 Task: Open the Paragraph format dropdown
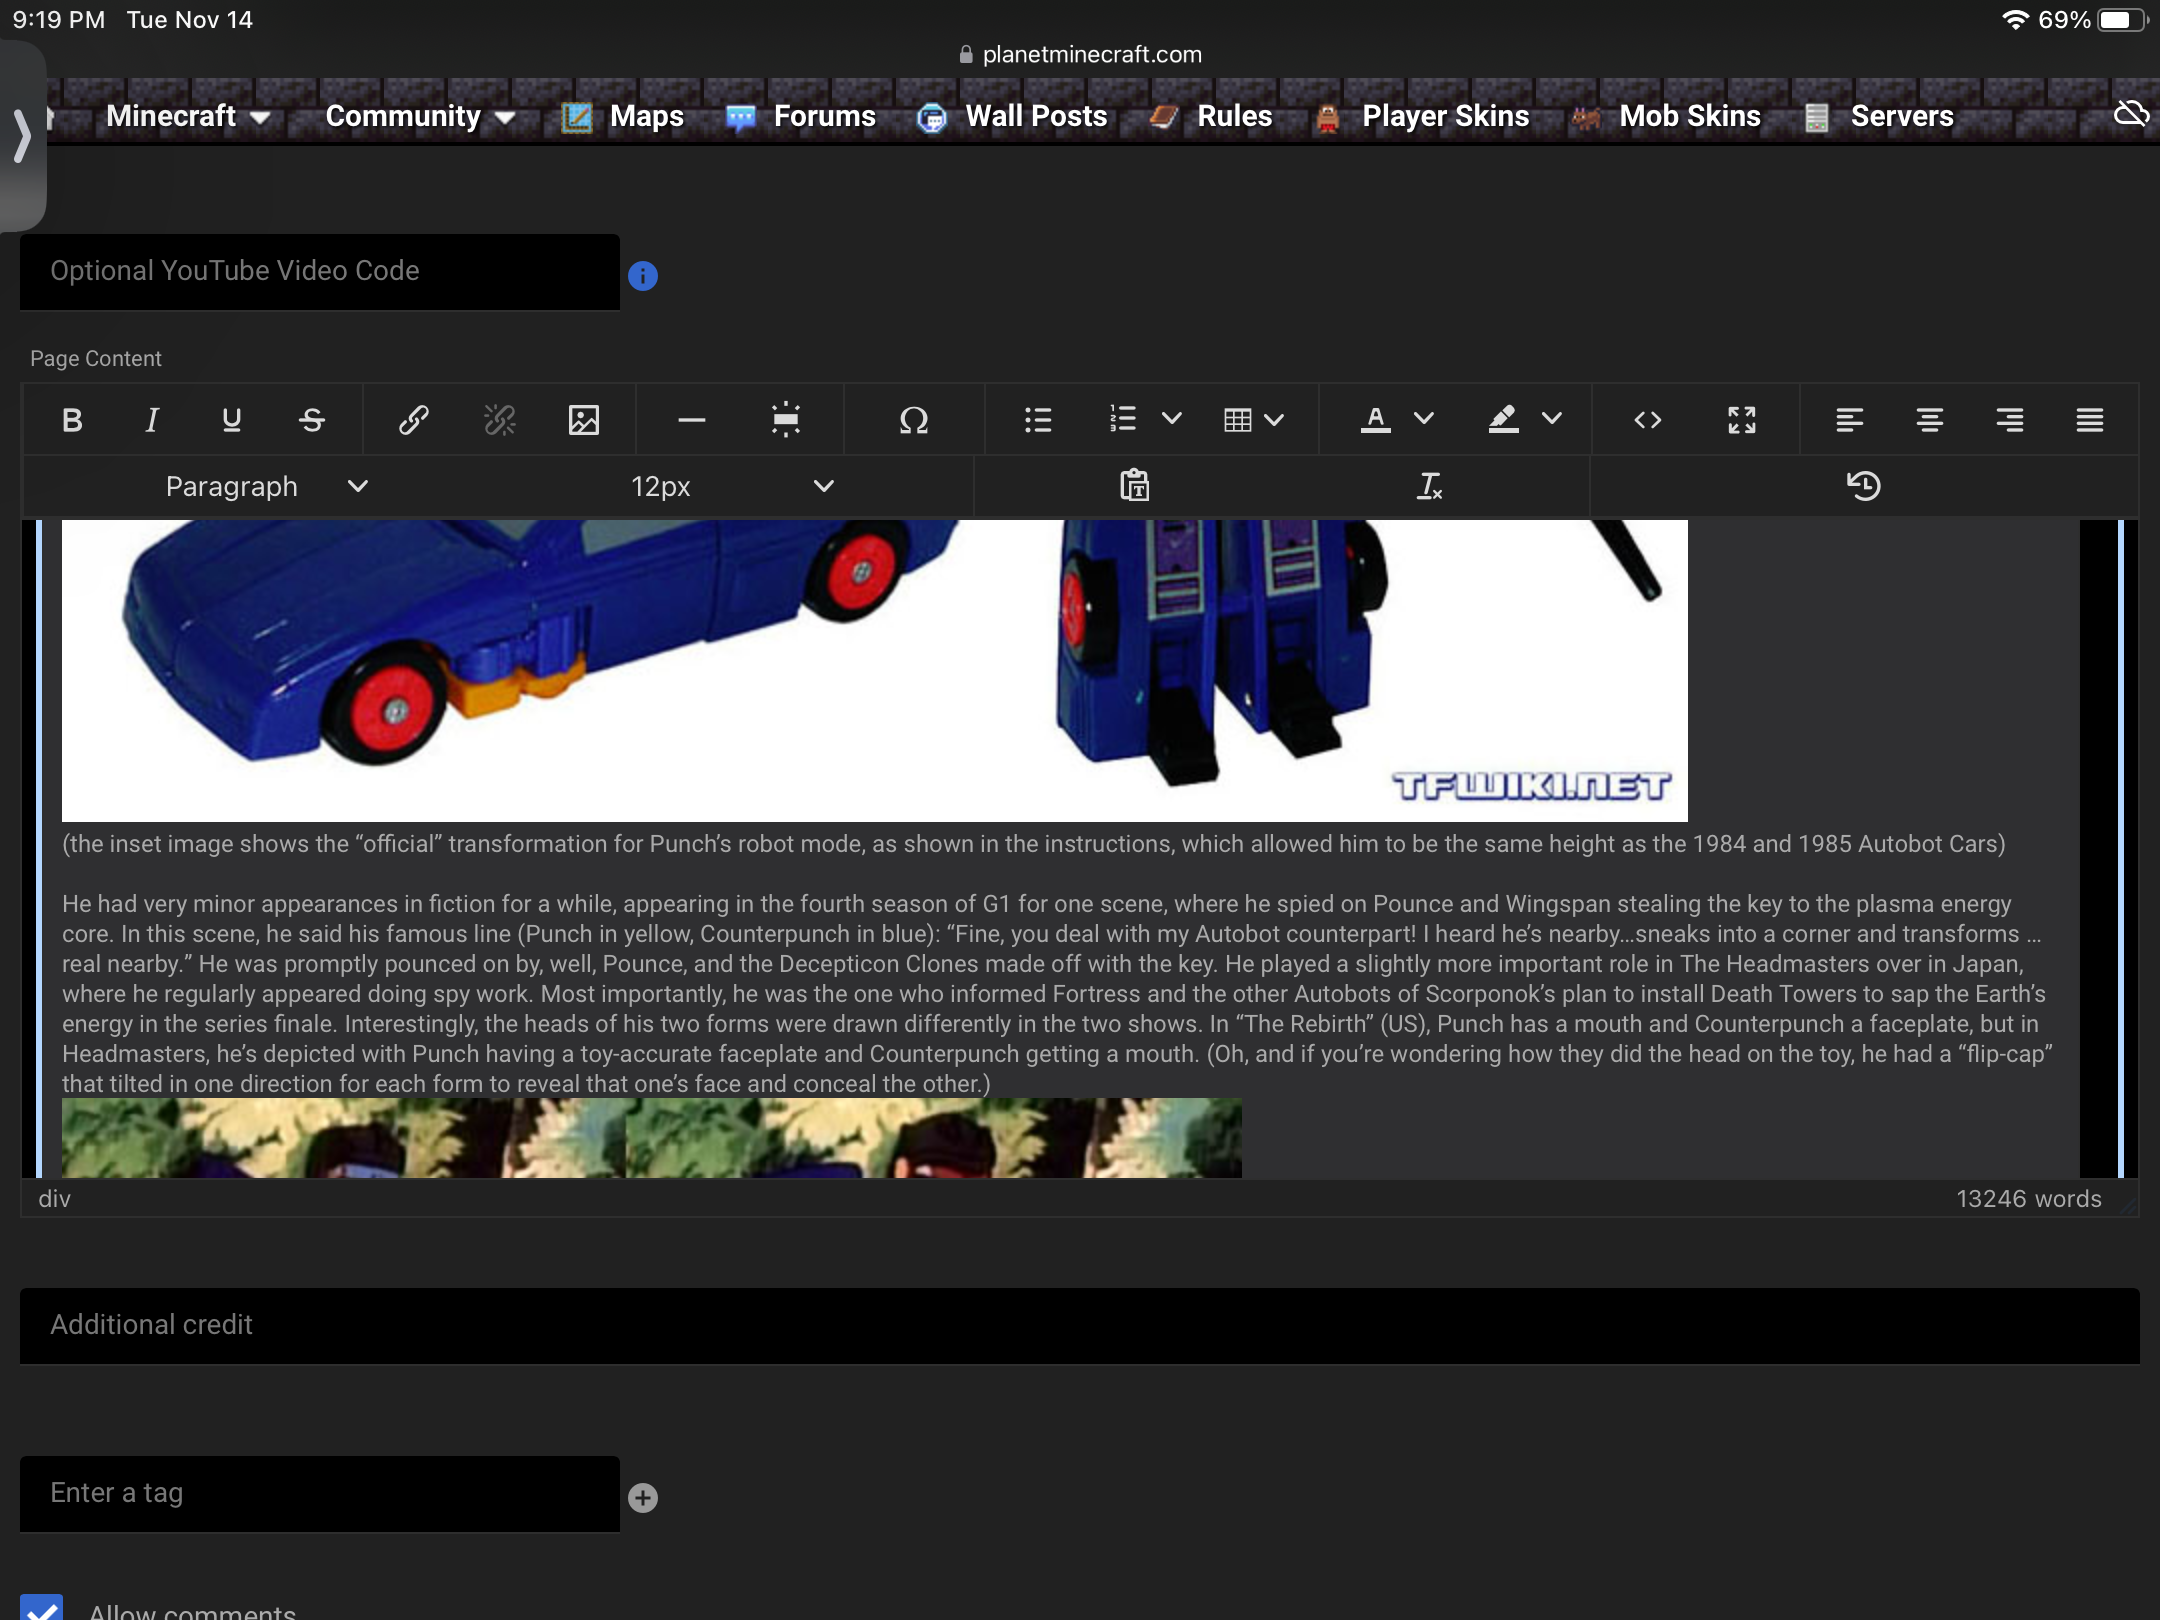(266, 486)
